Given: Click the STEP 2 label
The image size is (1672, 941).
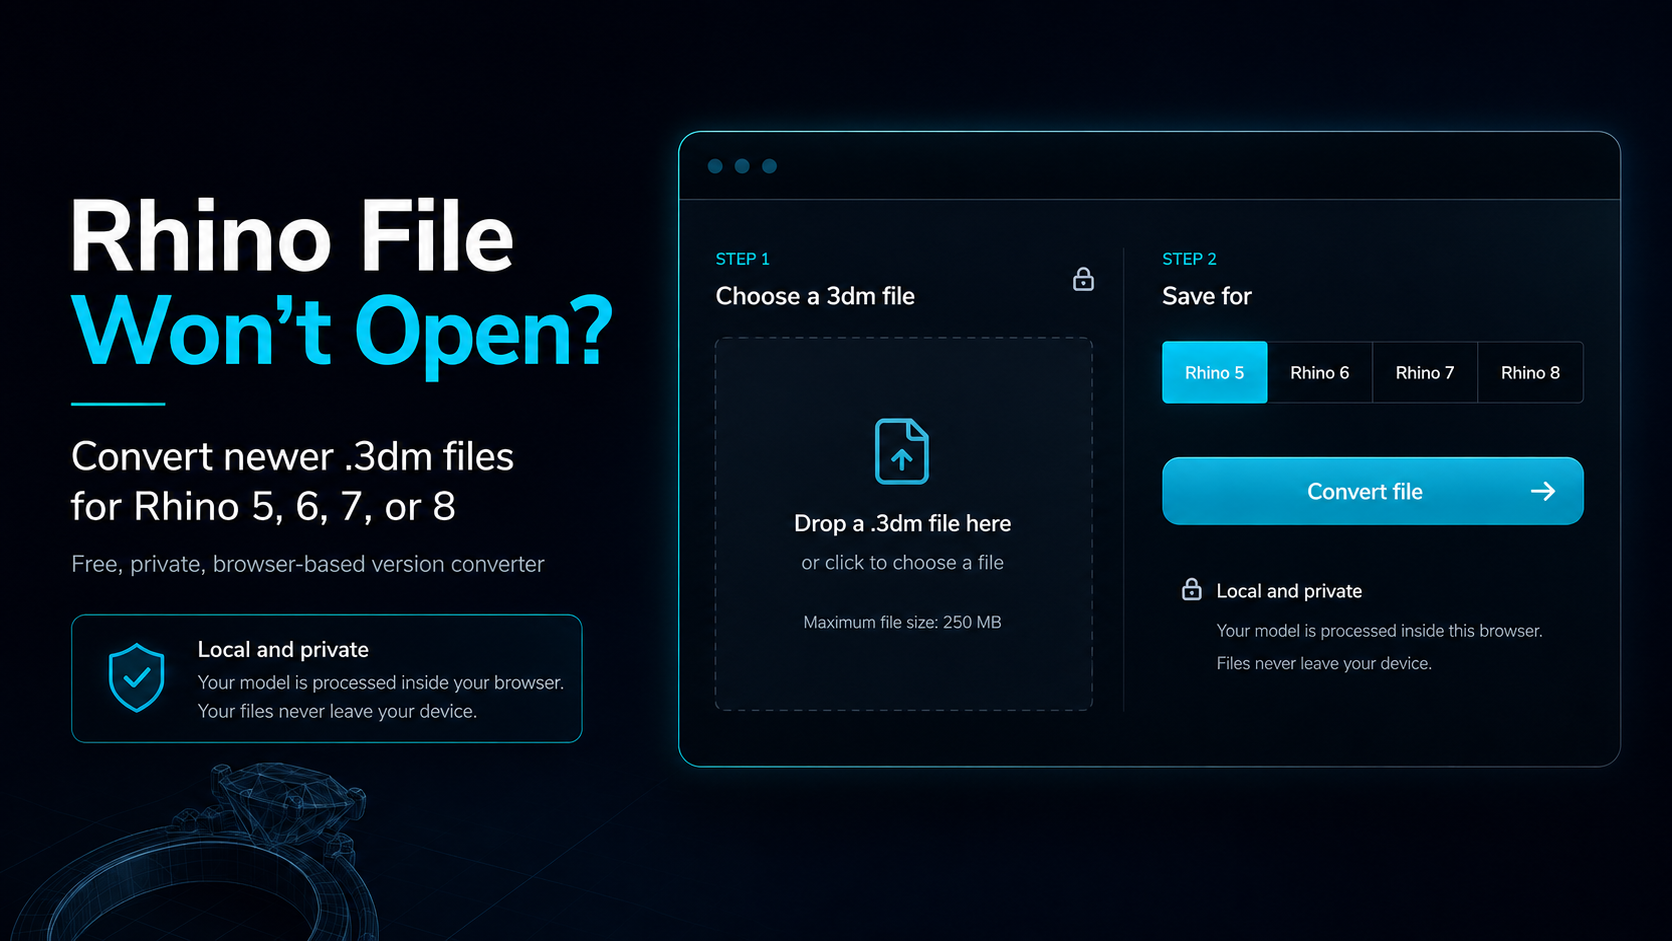Looking at the screenshot, I should 1189,259.
